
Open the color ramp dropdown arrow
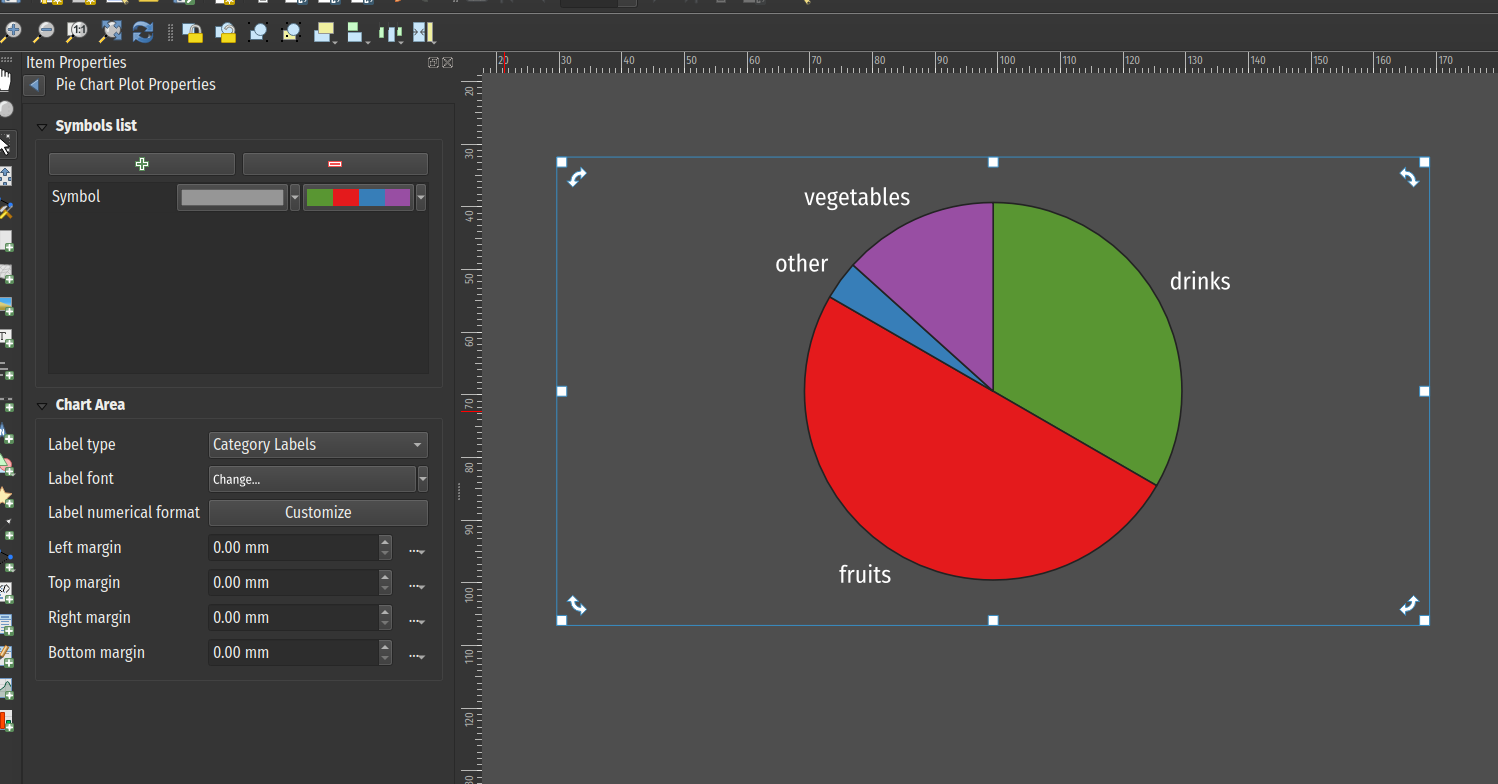[x=421, y=198]
